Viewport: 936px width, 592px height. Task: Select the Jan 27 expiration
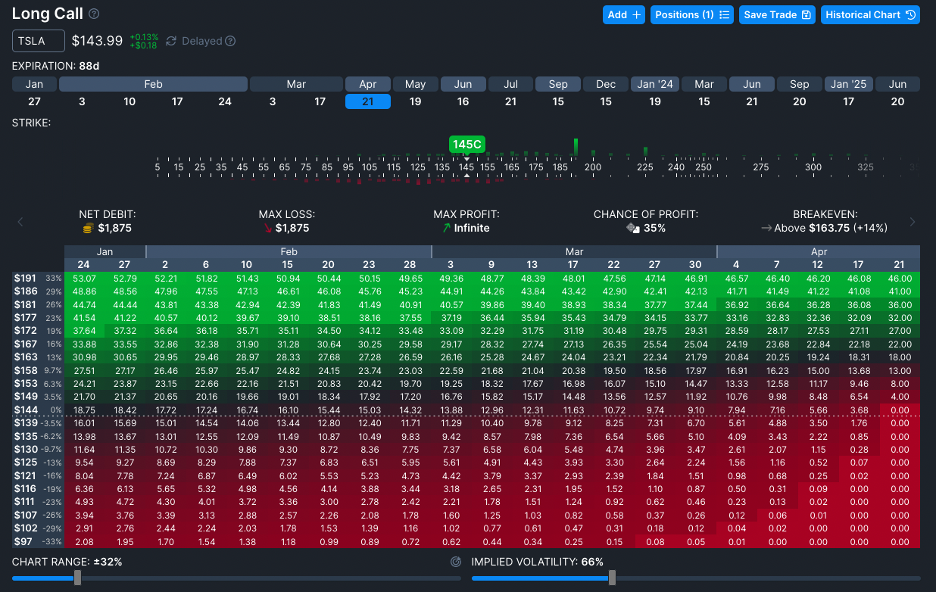click(35, 101)
